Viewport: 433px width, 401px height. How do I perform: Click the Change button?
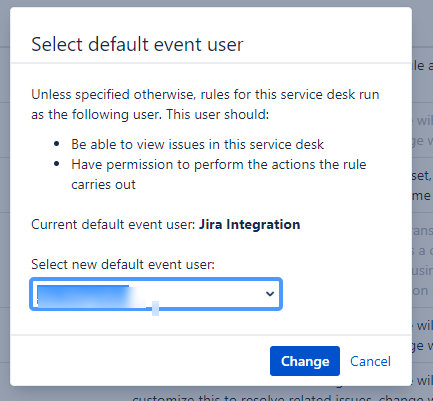(305, 361)
